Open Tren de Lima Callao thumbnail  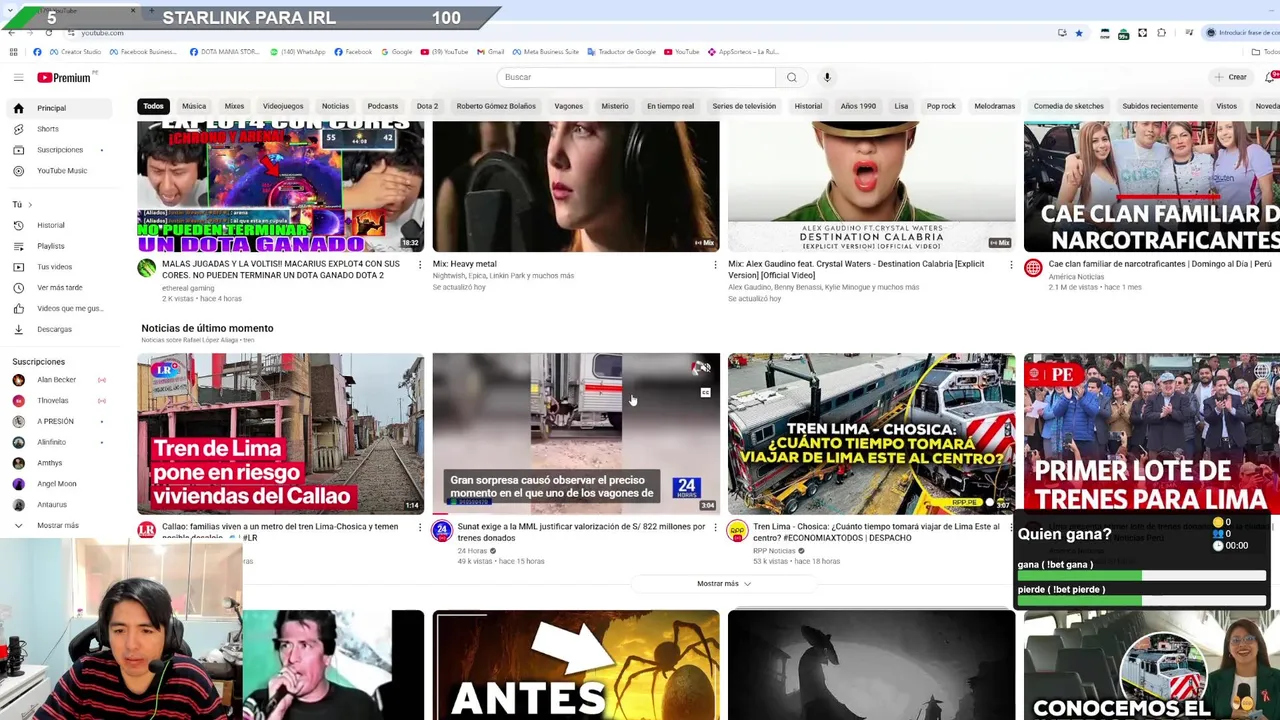click(x=280, y=434)
